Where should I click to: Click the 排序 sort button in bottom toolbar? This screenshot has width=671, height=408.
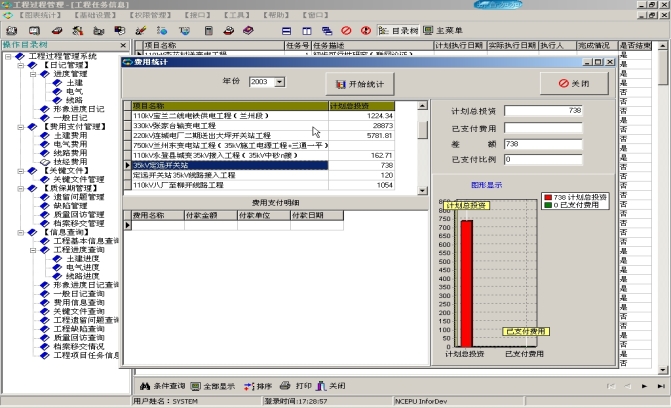pyautogui.click(x=258, y=386)
